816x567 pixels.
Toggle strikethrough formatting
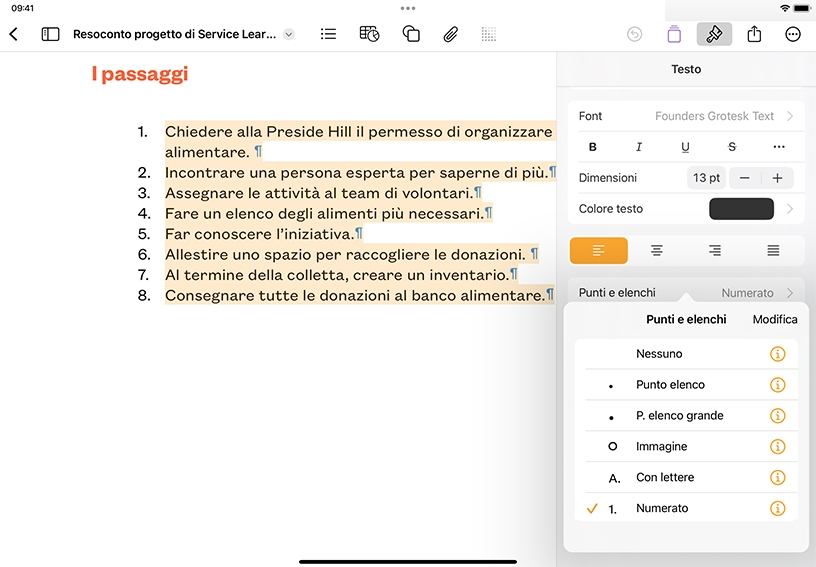point(732,147)
